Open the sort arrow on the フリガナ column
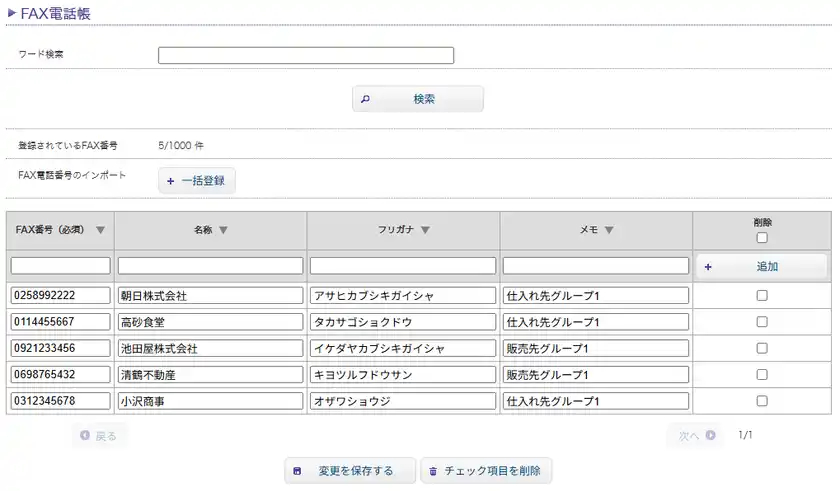840x491 pixels. (x=425, y=230)
